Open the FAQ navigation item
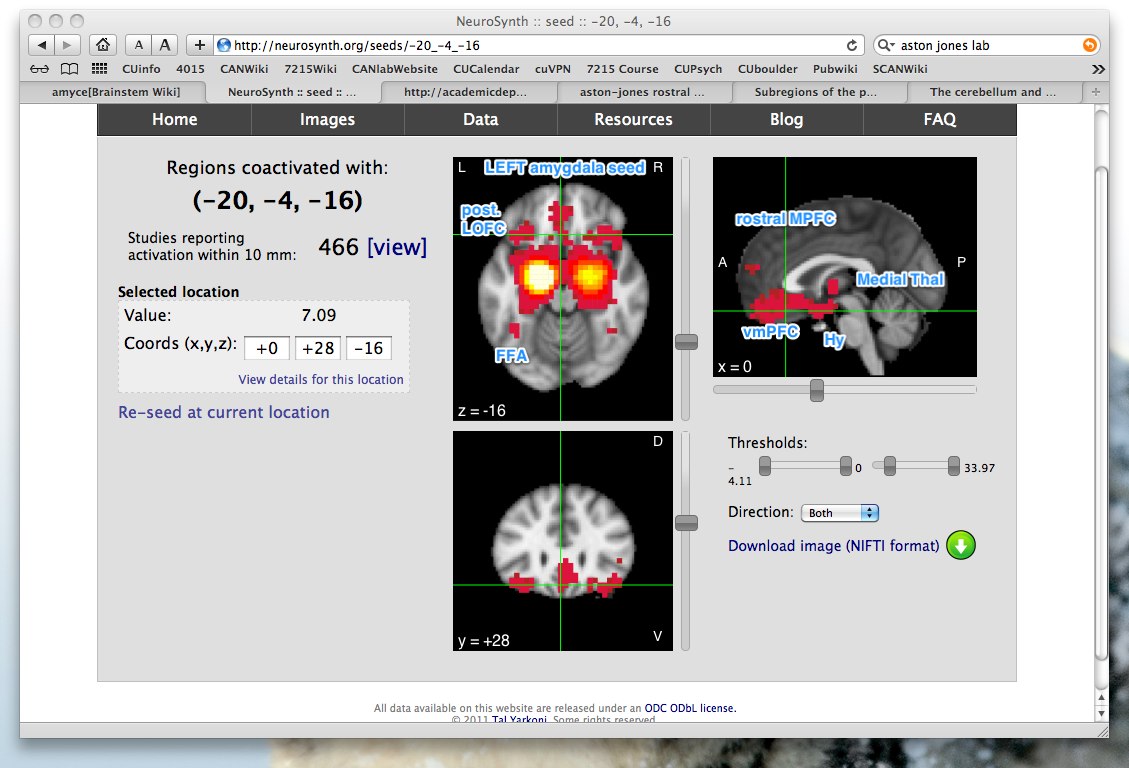Viewport: 1129px width, 768px height. (940, 119)
